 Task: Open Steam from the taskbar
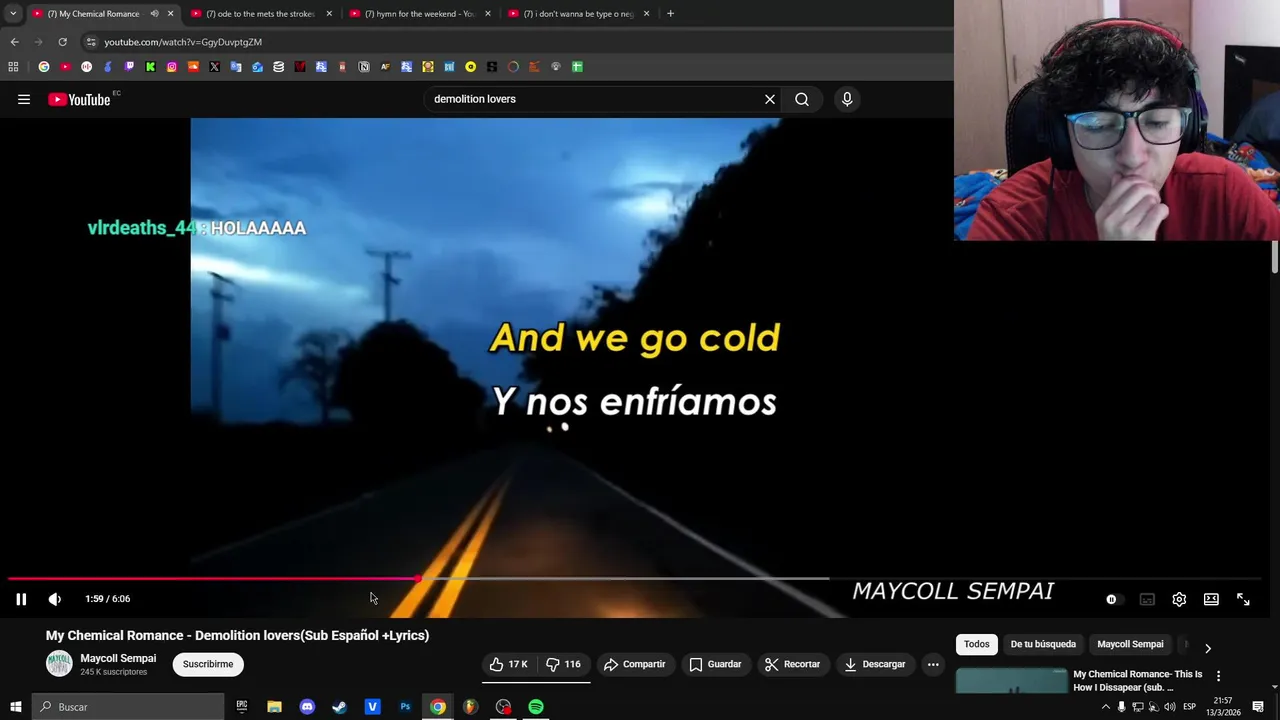(340, 707)
